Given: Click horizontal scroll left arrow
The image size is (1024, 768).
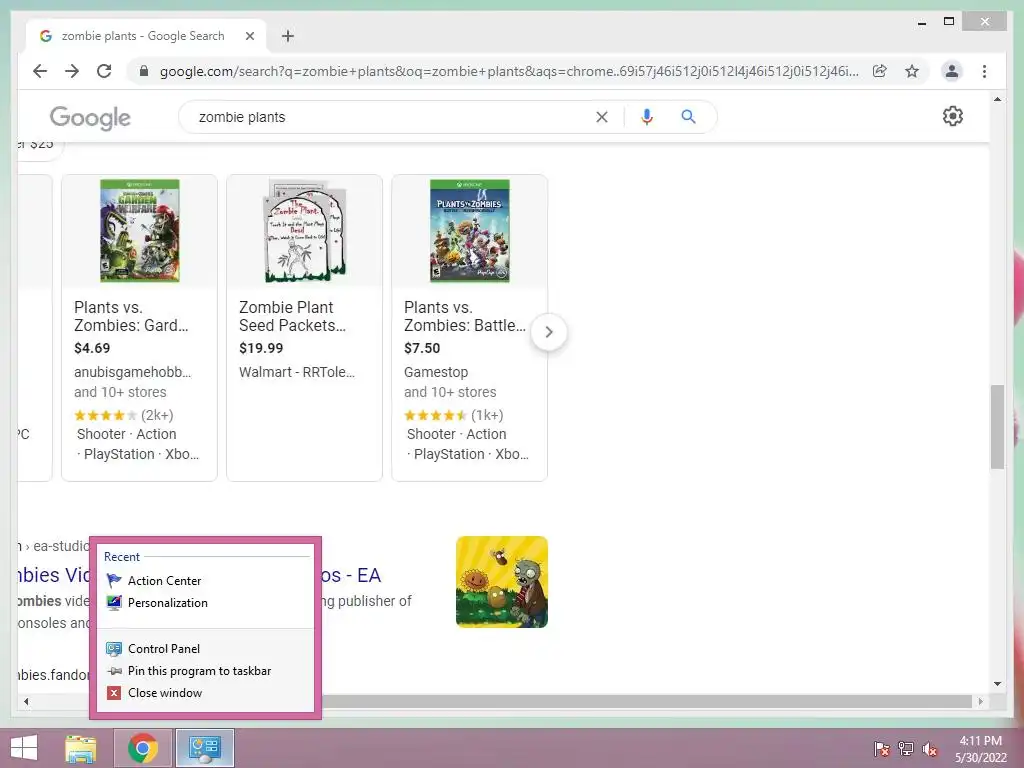Looking at the screenshot, I should pyautogui.click(x=26, y=701).
